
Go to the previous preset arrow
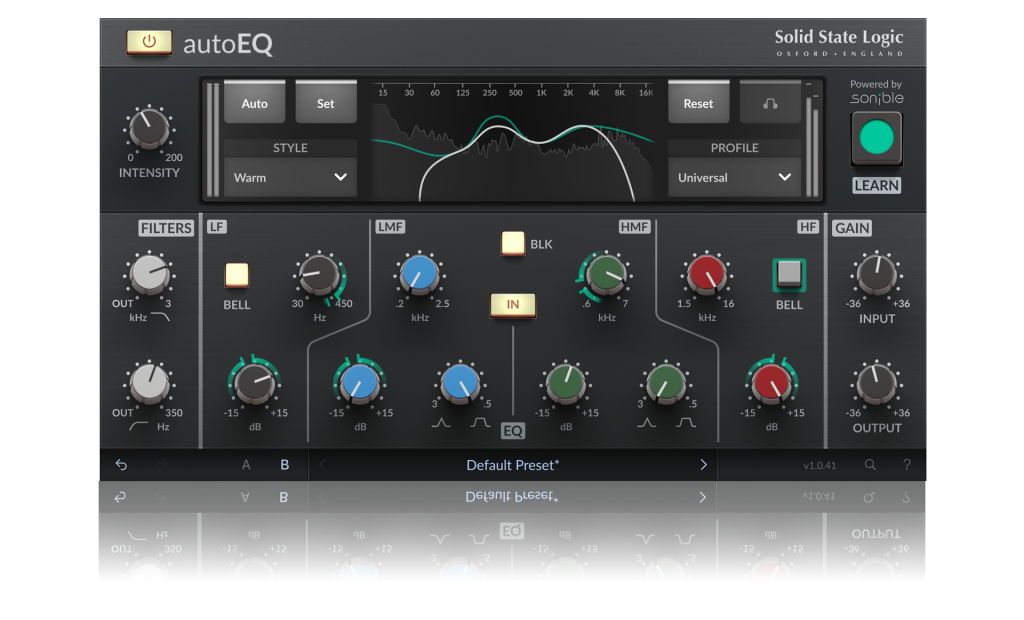click(x=322, y=465)
